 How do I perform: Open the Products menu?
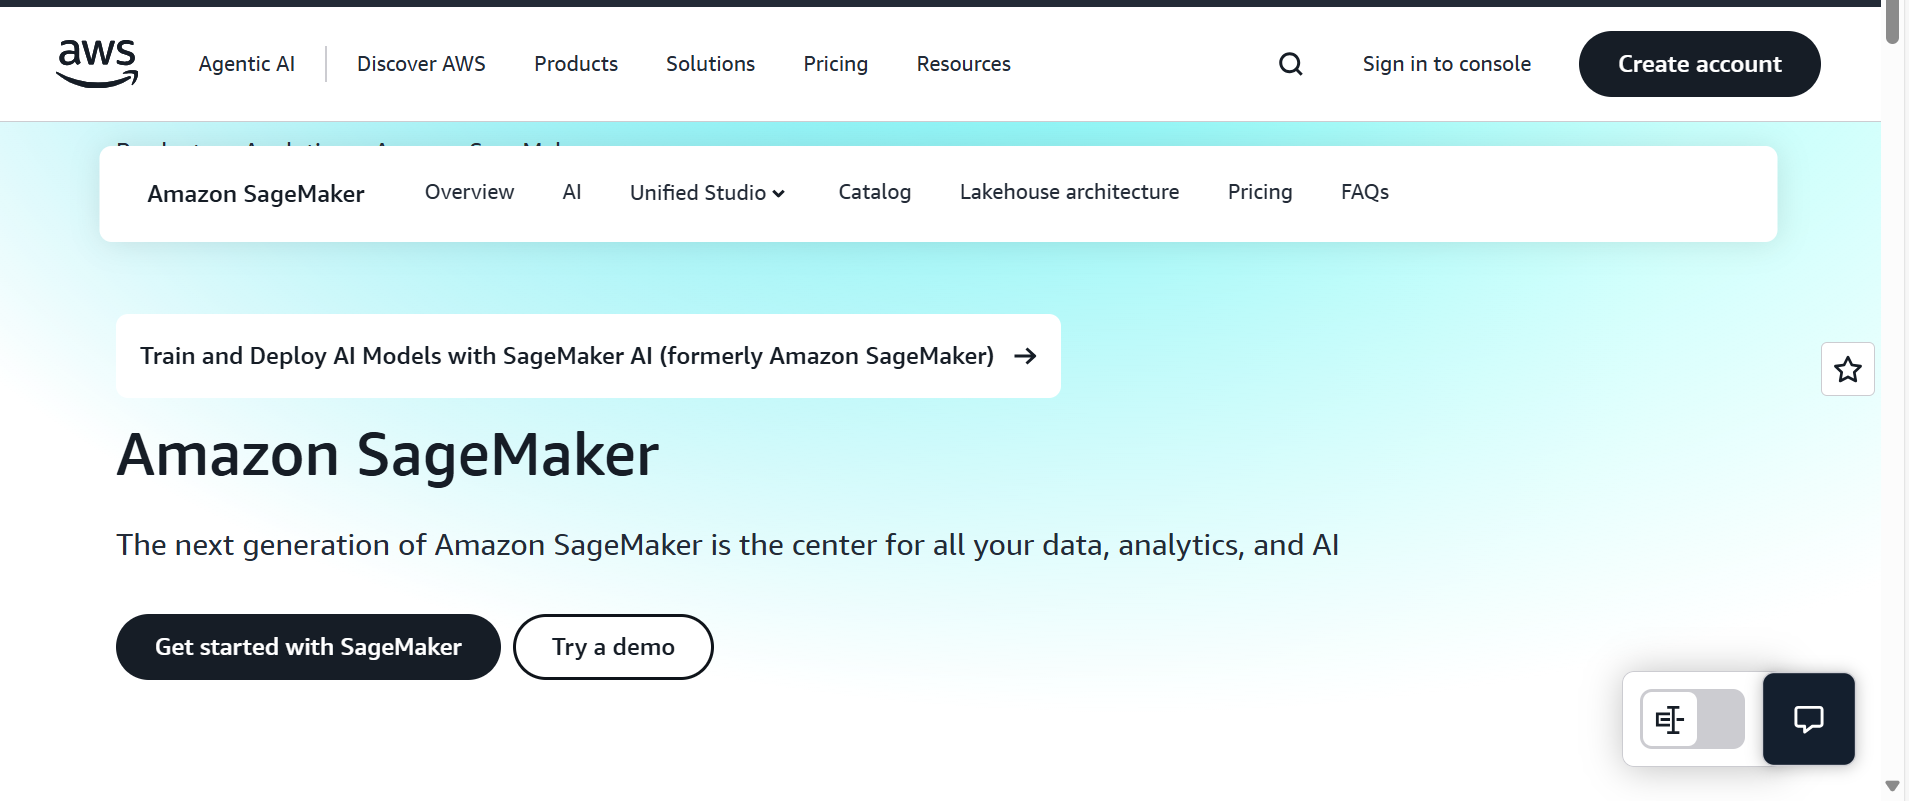576,64
